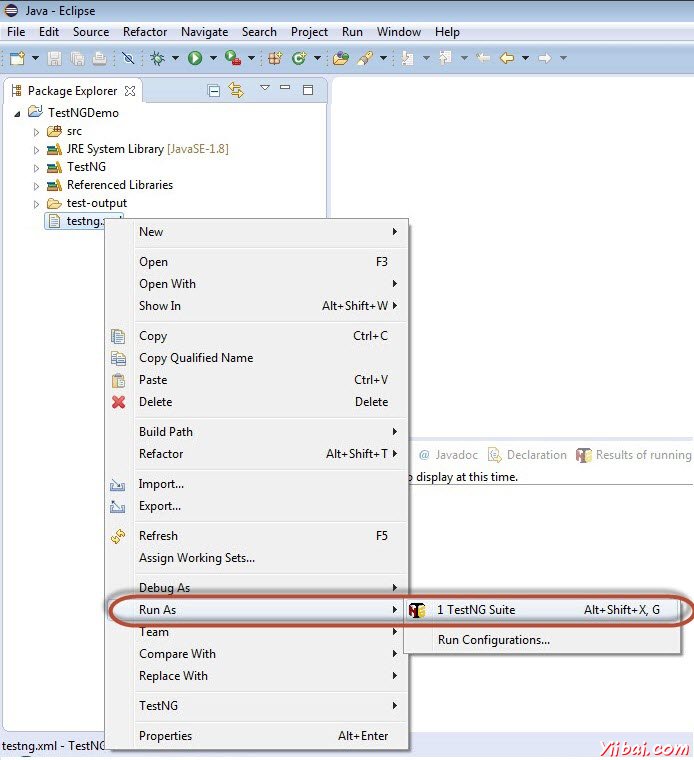Click the Back navigation yellow arrow

(x=507, y=58)
